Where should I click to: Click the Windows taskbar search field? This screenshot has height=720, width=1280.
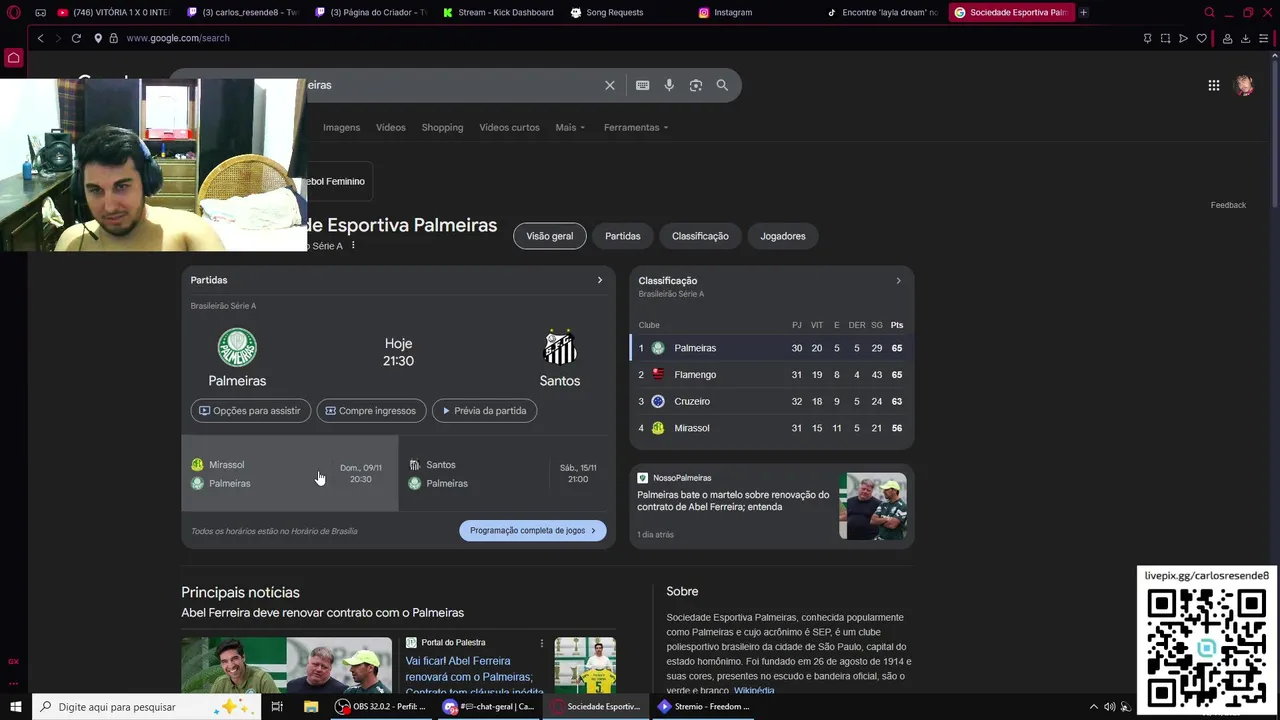[147, 707]
